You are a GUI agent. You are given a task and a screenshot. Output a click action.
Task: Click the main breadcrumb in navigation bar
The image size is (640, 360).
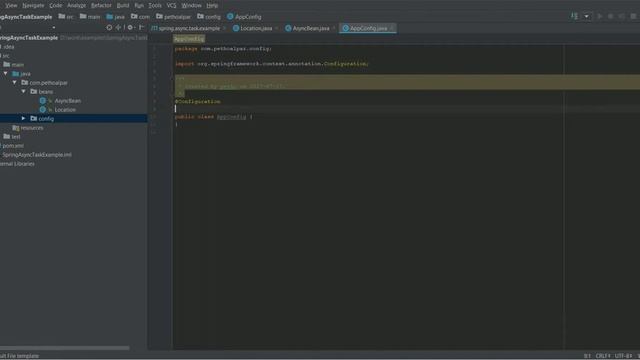click(90, 17)
